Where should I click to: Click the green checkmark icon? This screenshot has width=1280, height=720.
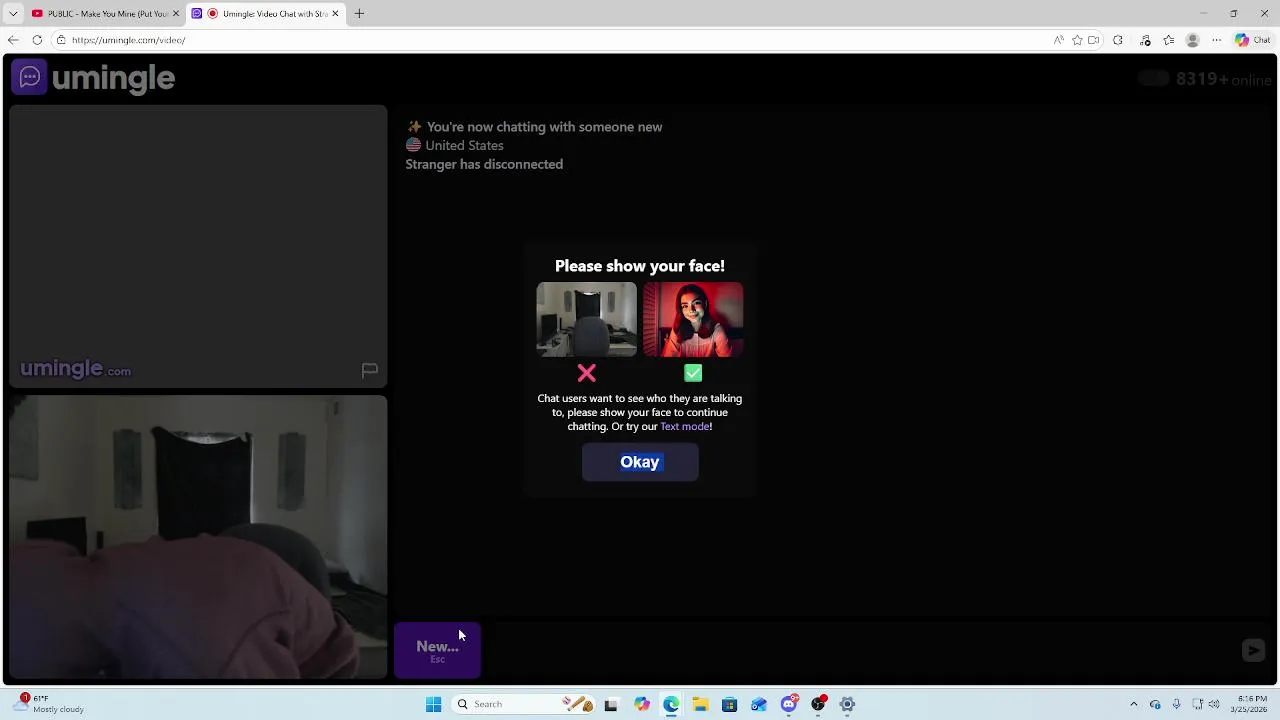[x=693, y=373]
